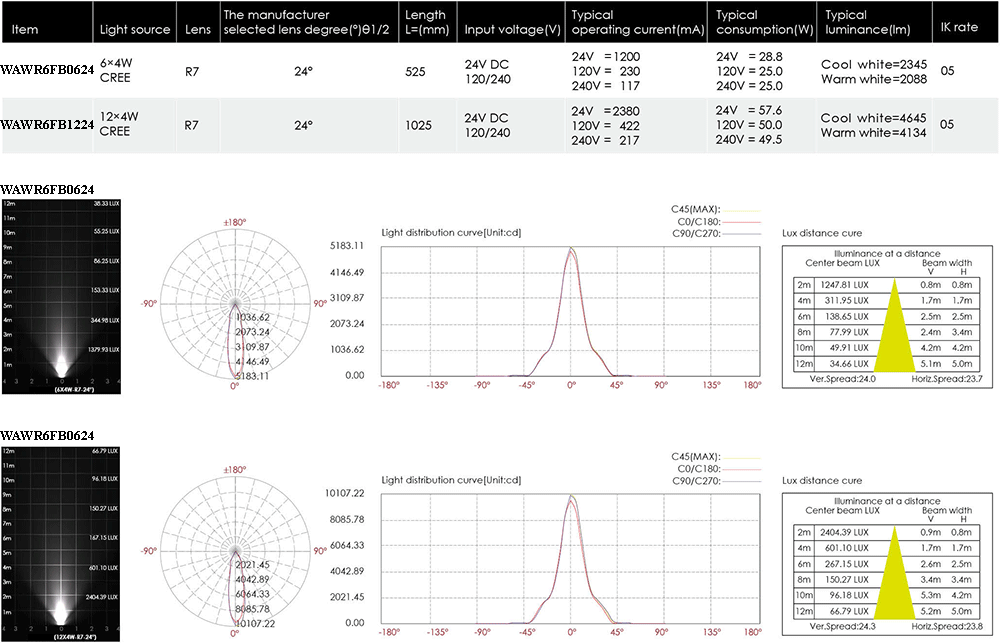Select the '1247.81 LUX' center beam value

[844, 285]
